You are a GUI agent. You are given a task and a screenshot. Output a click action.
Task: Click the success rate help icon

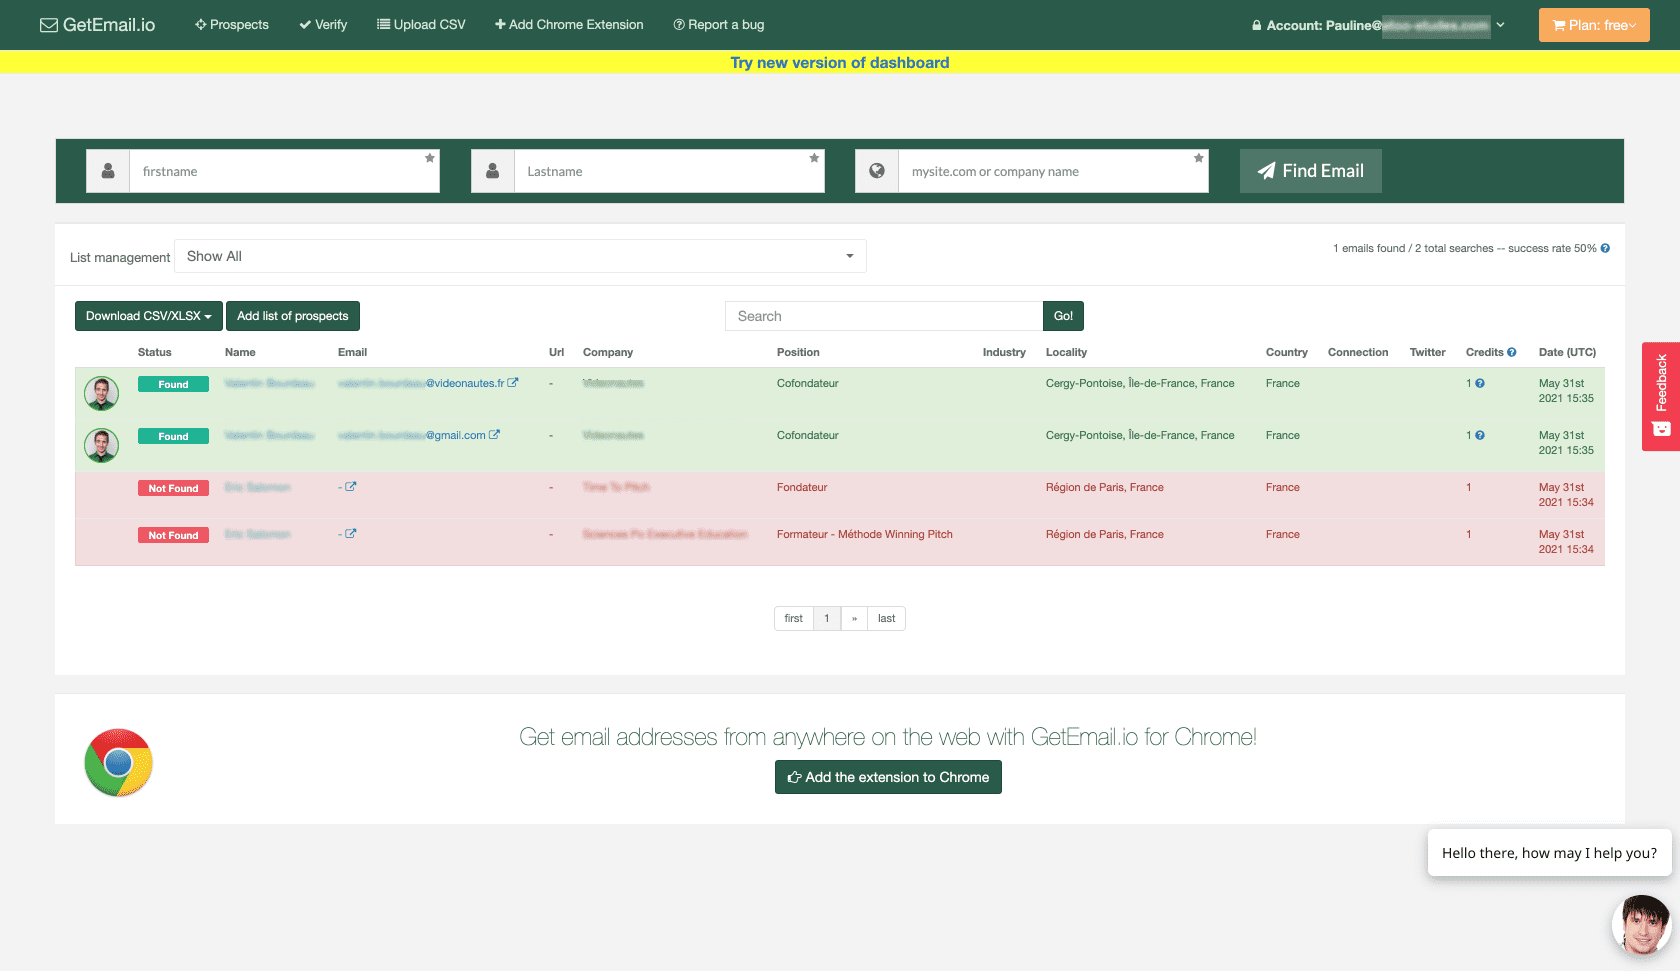(x=1605, y=248)
